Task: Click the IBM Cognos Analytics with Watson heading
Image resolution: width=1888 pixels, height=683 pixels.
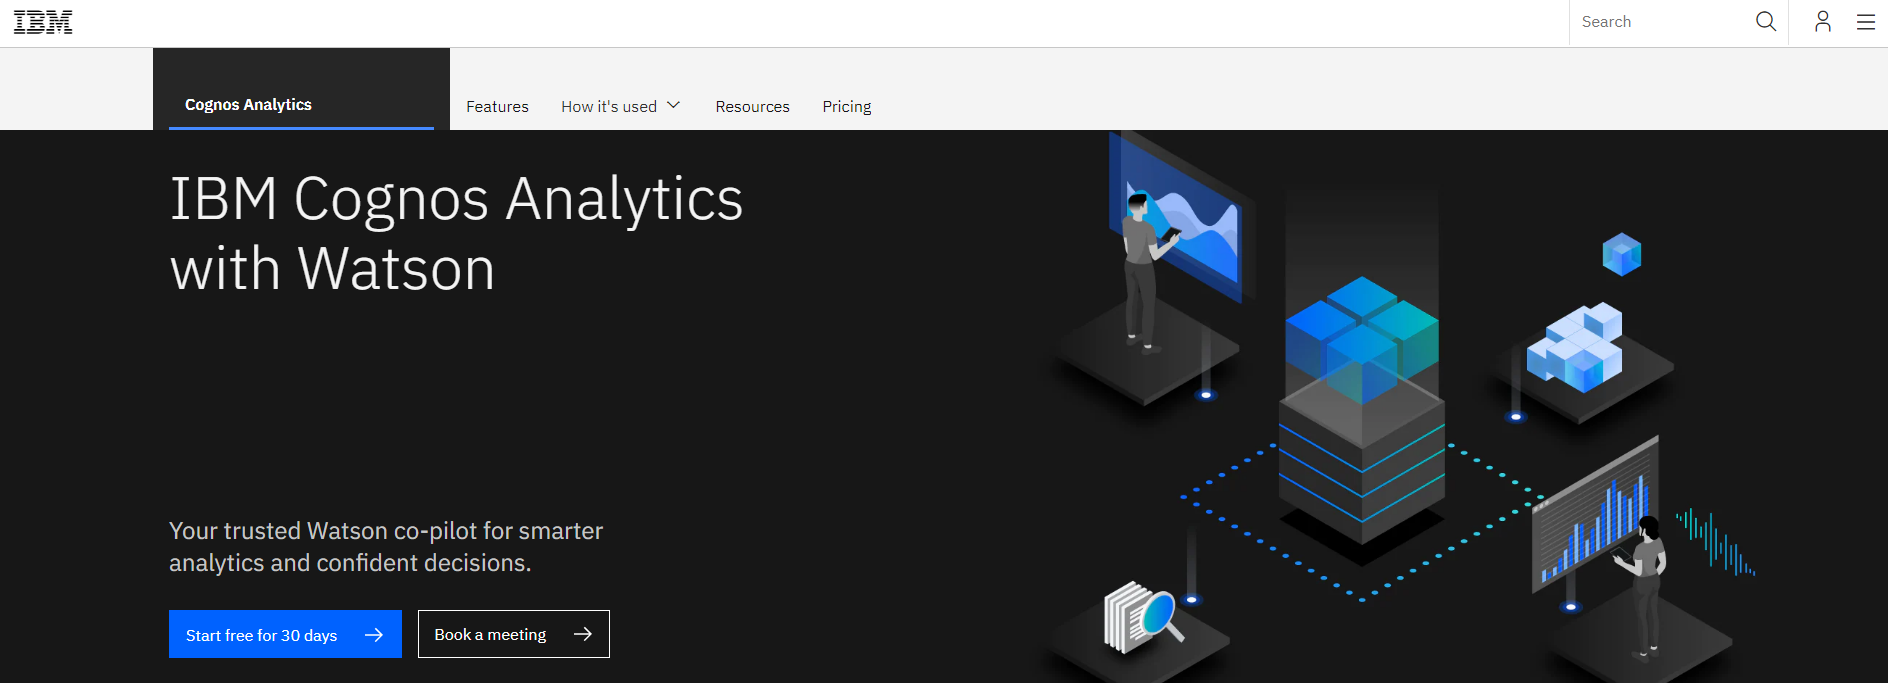Action: (x=456, y=233)
